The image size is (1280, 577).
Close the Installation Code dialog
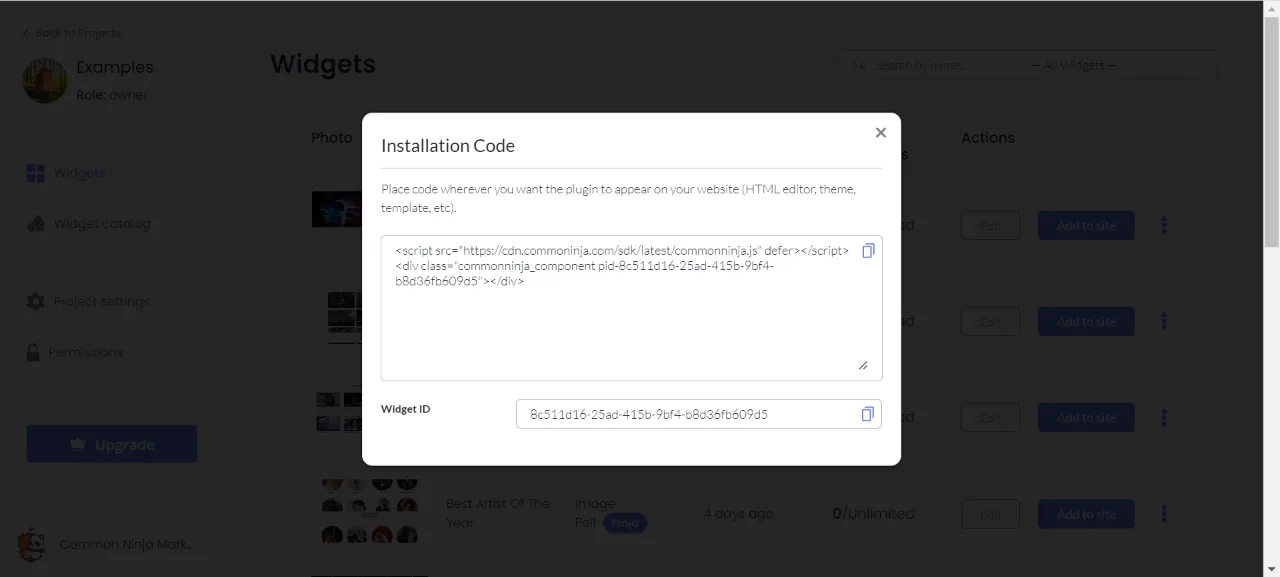point(880,133)
